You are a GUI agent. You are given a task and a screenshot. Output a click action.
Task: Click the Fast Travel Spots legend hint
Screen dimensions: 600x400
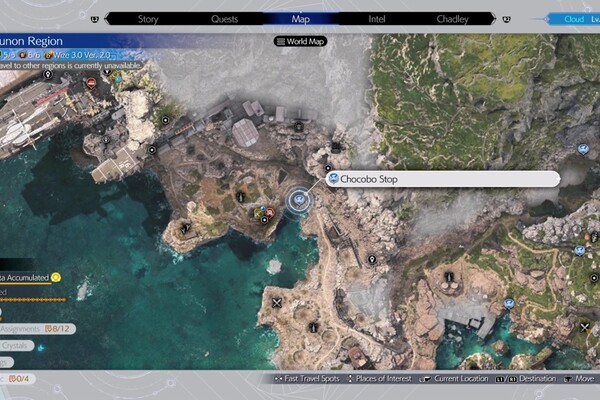[x=307, y=379]
